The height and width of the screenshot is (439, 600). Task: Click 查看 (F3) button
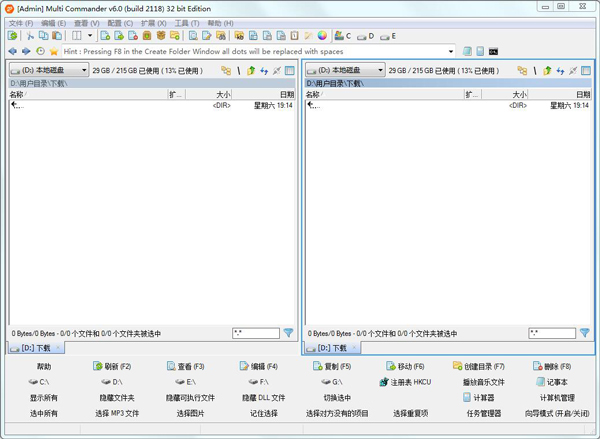(x=186, y=366)
